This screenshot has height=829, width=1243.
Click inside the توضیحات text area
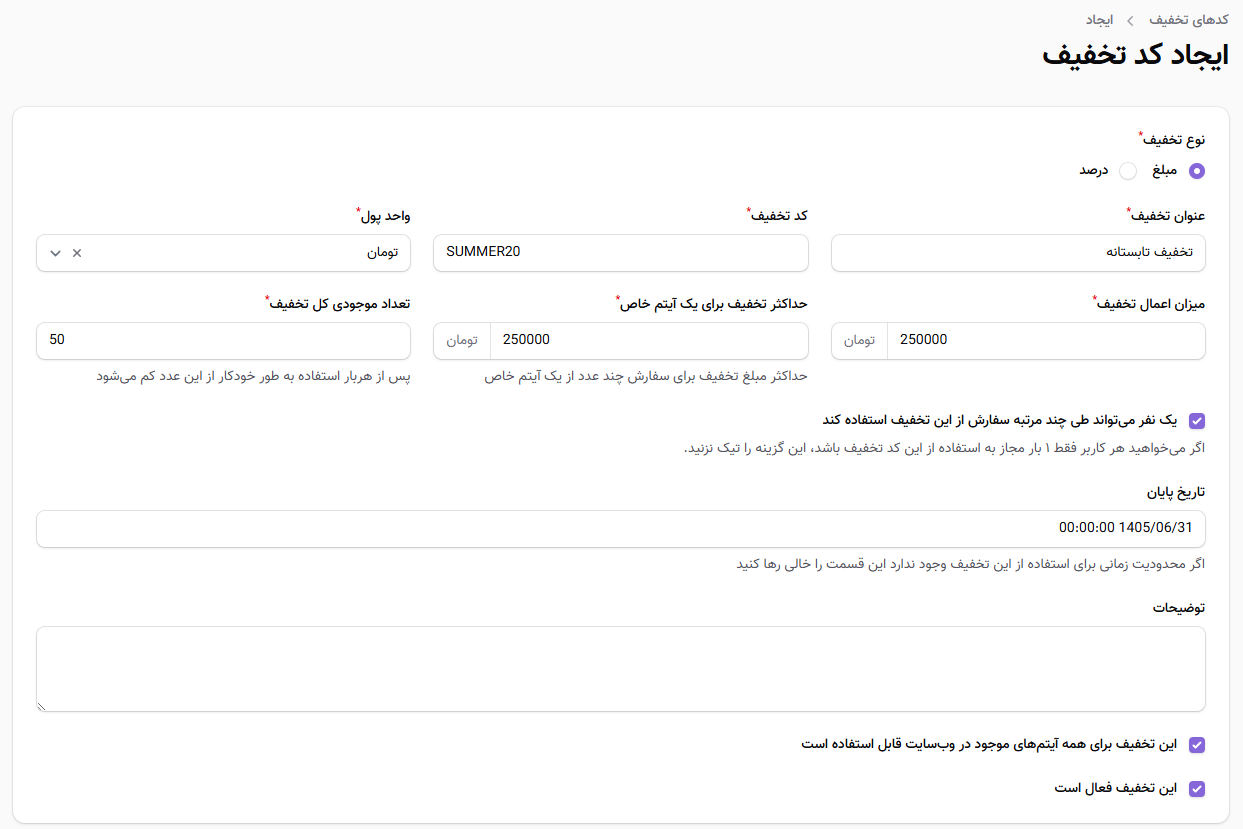pyautogui.click(x=620, y=669)
